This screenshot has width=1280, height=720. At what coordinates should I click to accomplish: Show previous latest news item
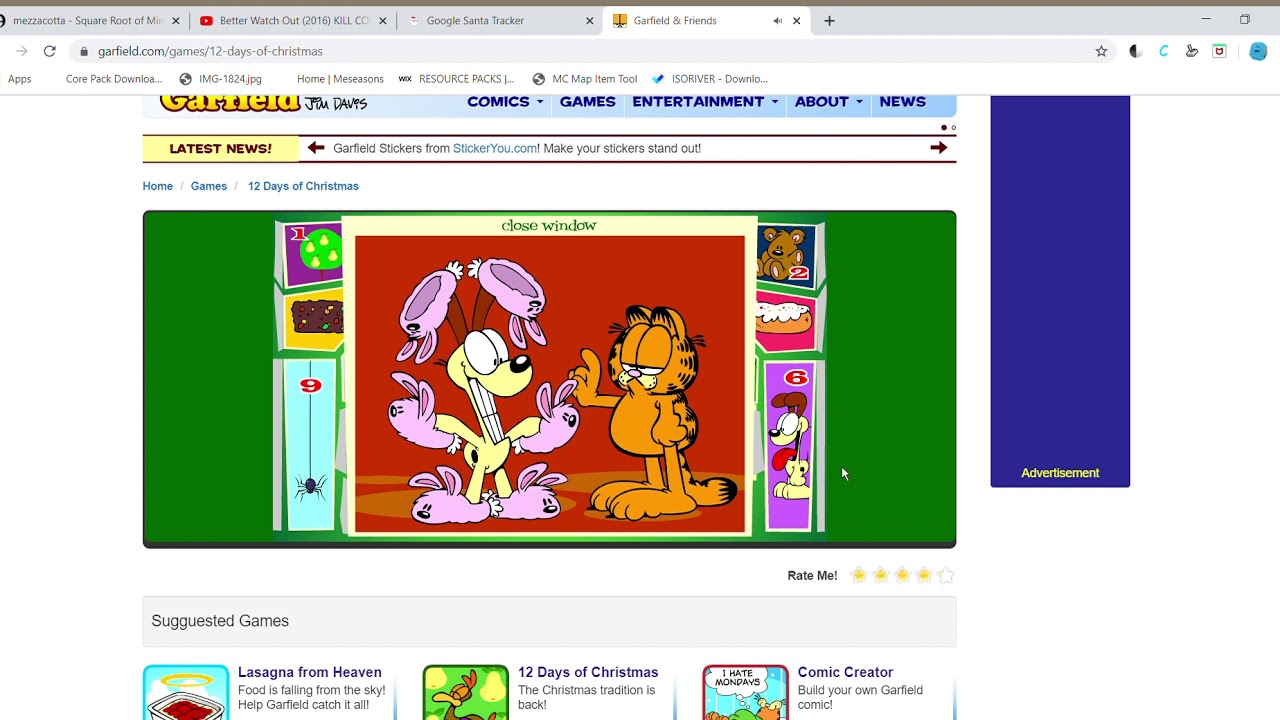[316, 148]
